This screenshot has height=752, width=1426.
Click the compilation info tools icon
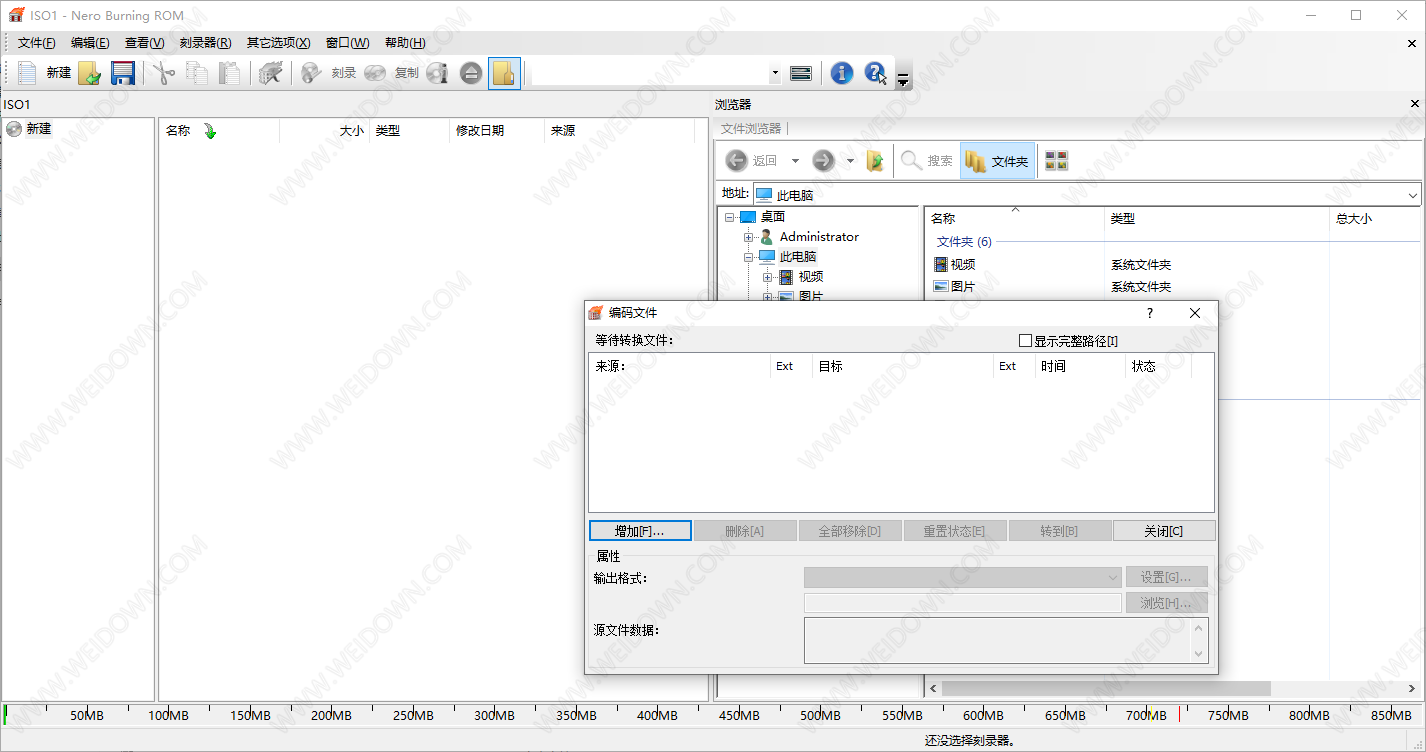pyautogui.click(x=270, y=72)
